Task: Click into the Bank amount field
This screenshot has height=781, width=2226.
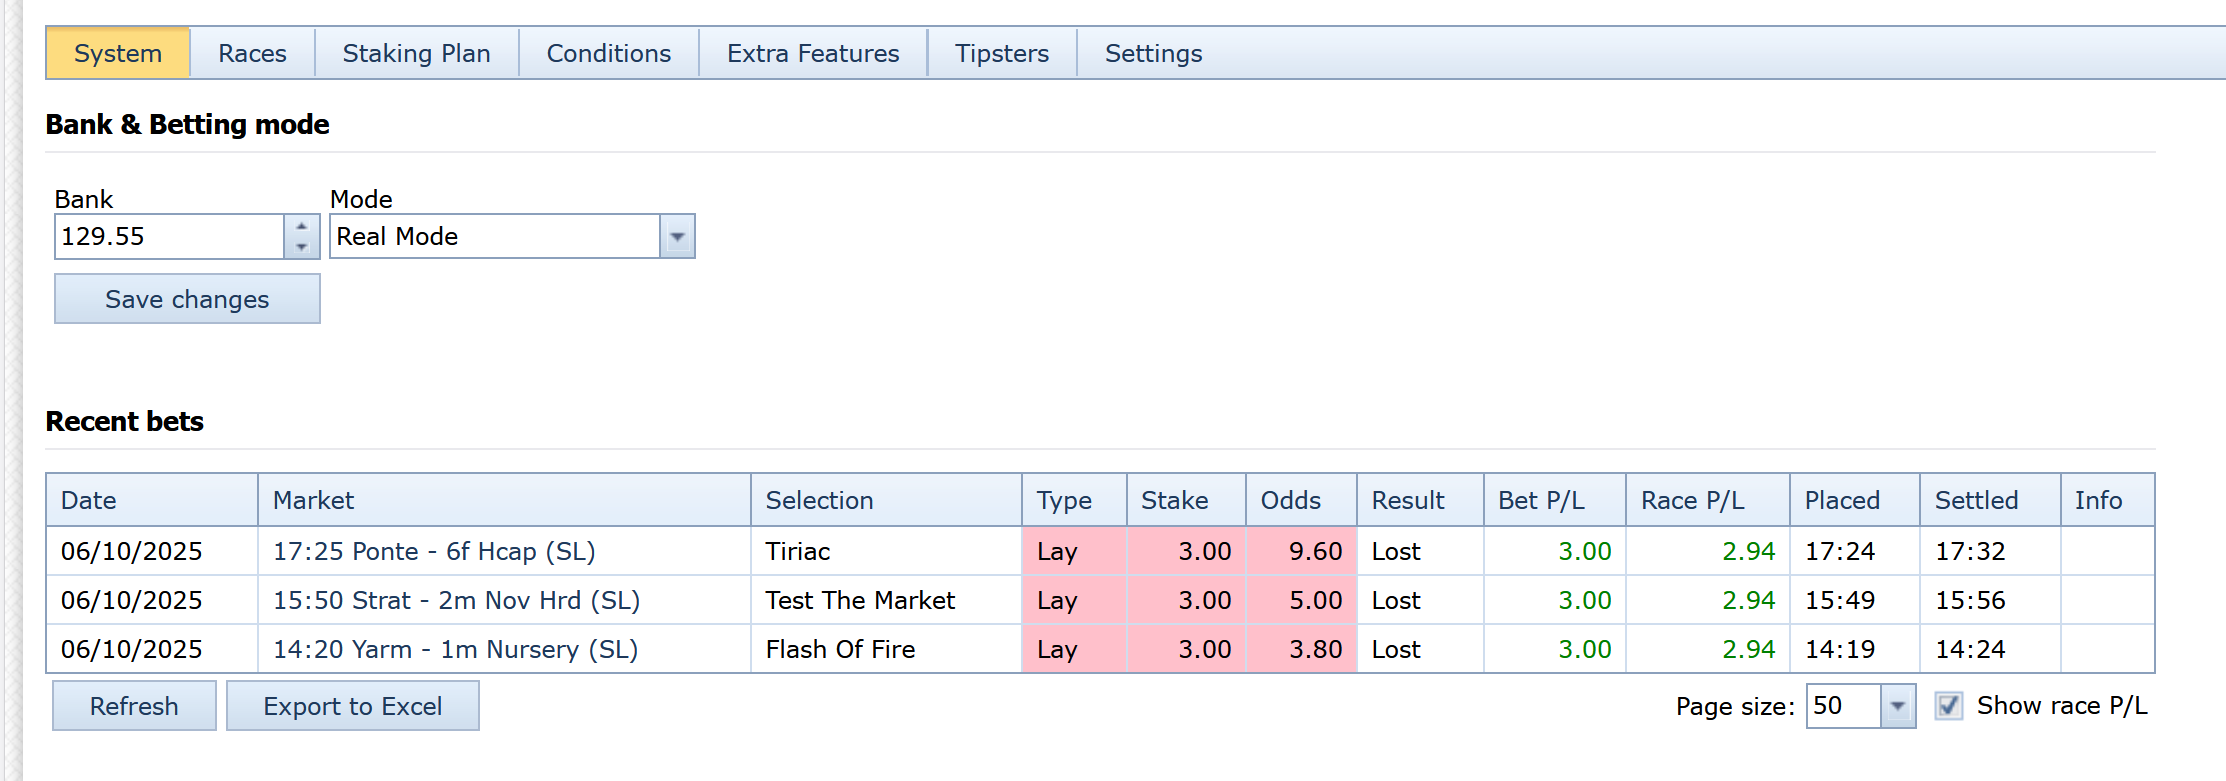Action: click(168, 237)
